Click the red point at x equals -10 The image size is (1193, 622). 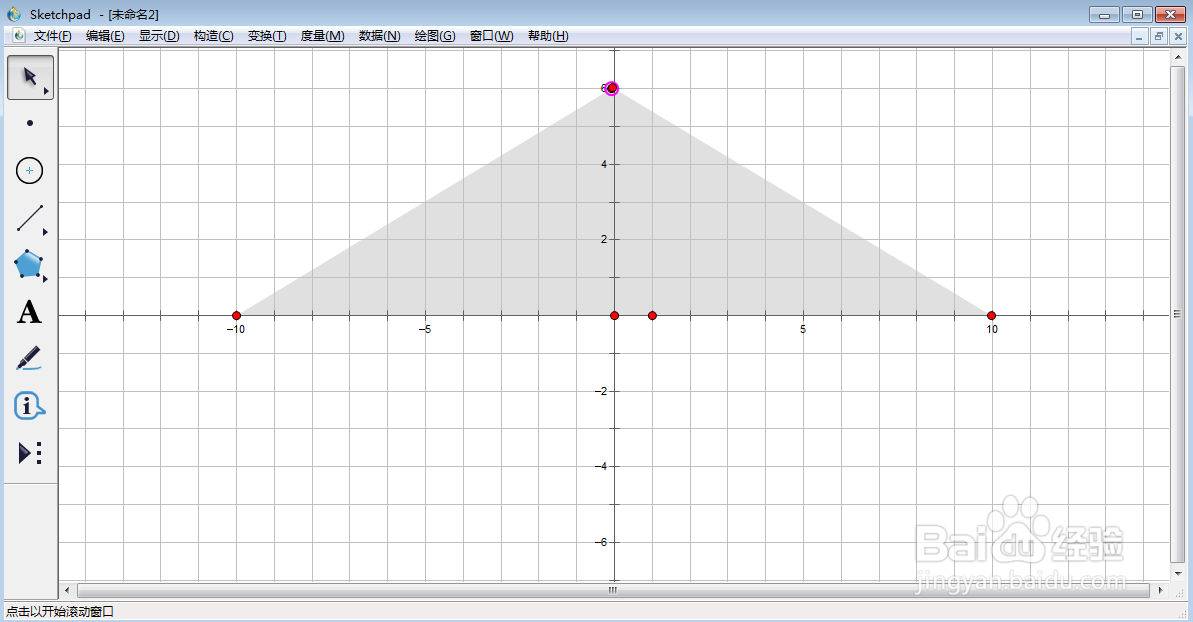(237, 316)
